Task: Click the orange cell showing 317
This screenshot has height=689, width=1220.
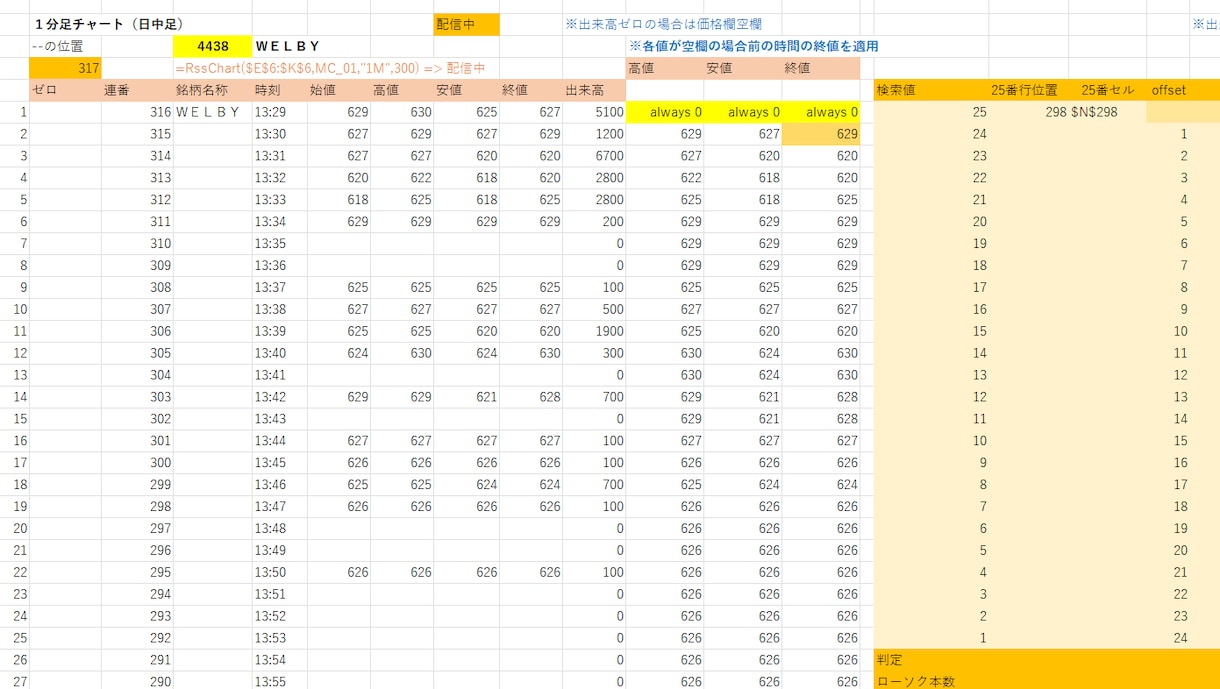Action: point(65,68)
